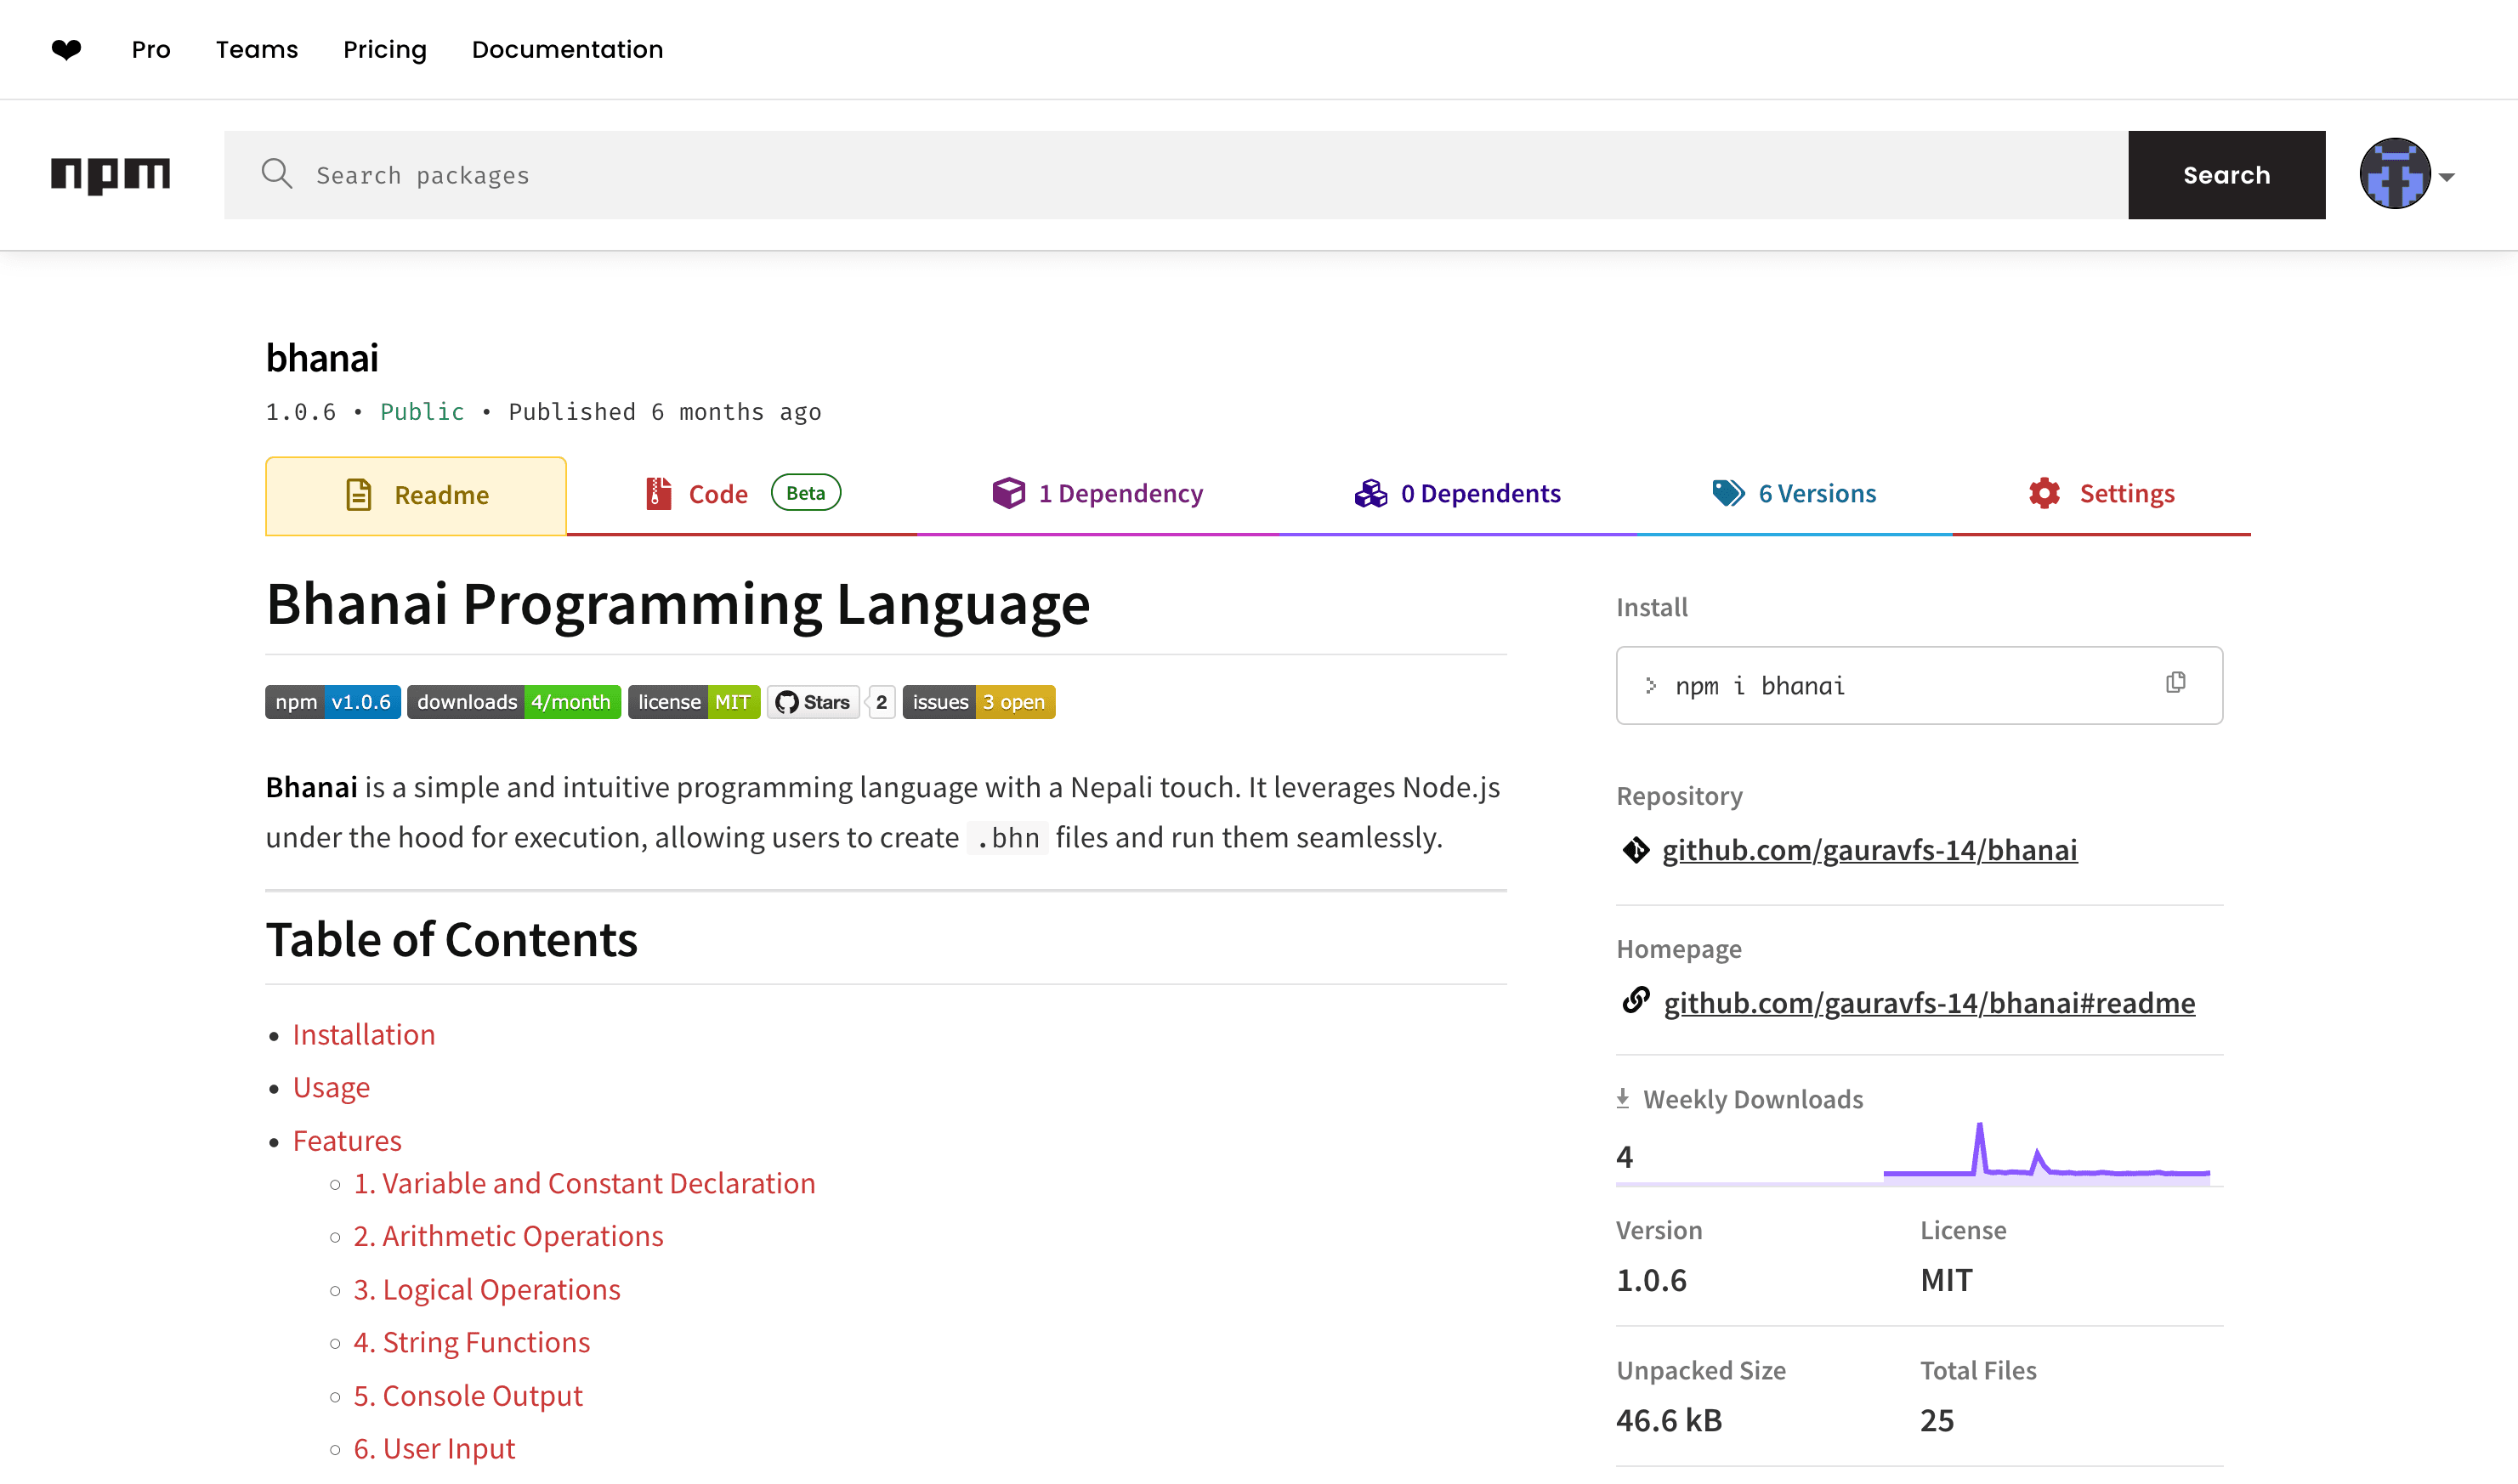
Task: Open the 1 Dependency tab
Action: (1098, 494)
